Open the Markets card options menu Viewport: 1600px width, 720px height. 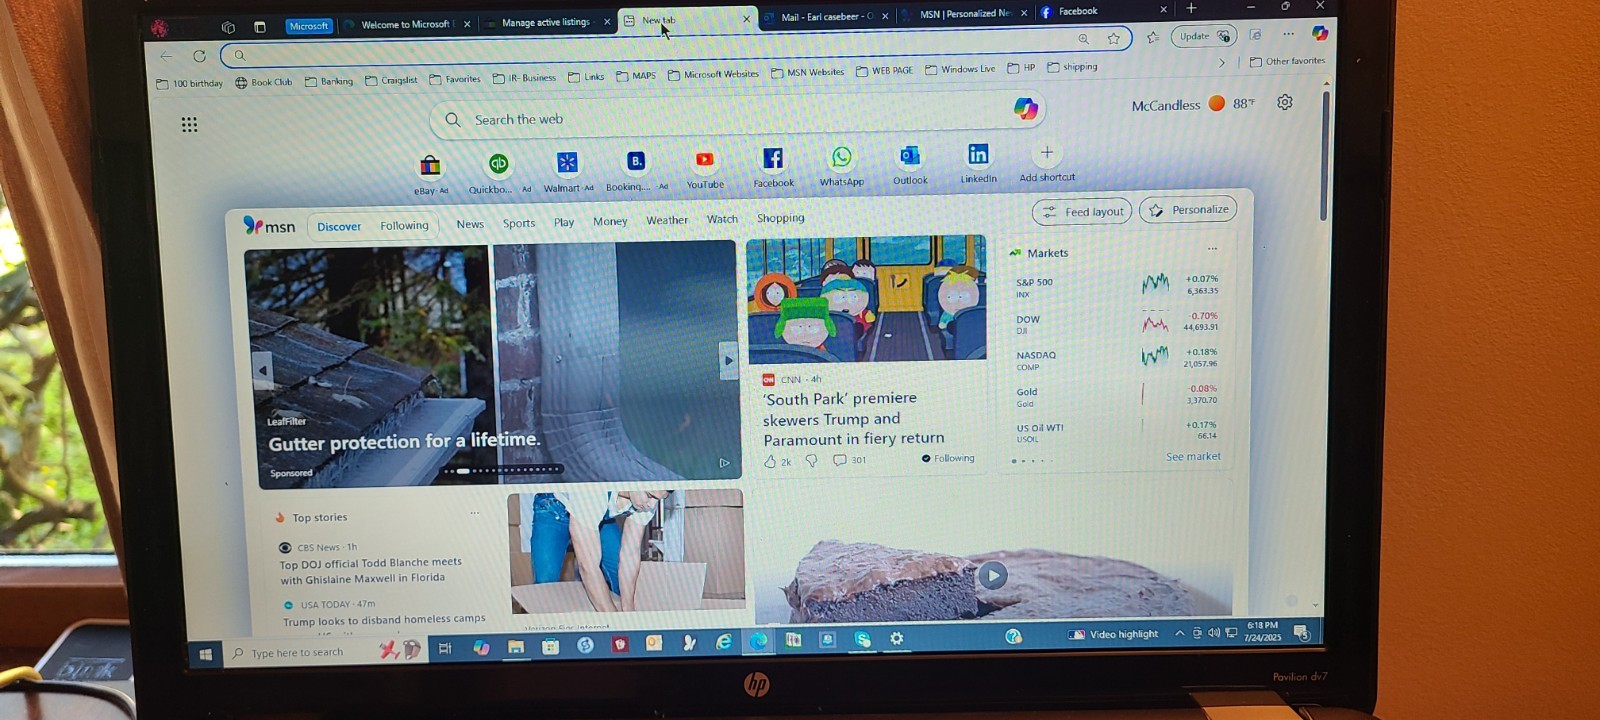(x=1212, y=249)
